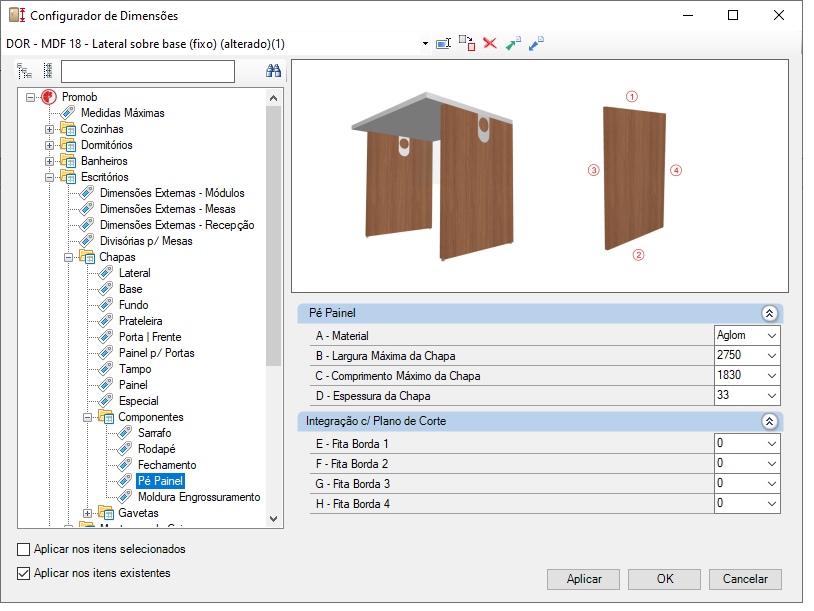Click the Aplicar button
Viewport: 814px width, 611px height.
pyautogui.click(x=584, y=579)
